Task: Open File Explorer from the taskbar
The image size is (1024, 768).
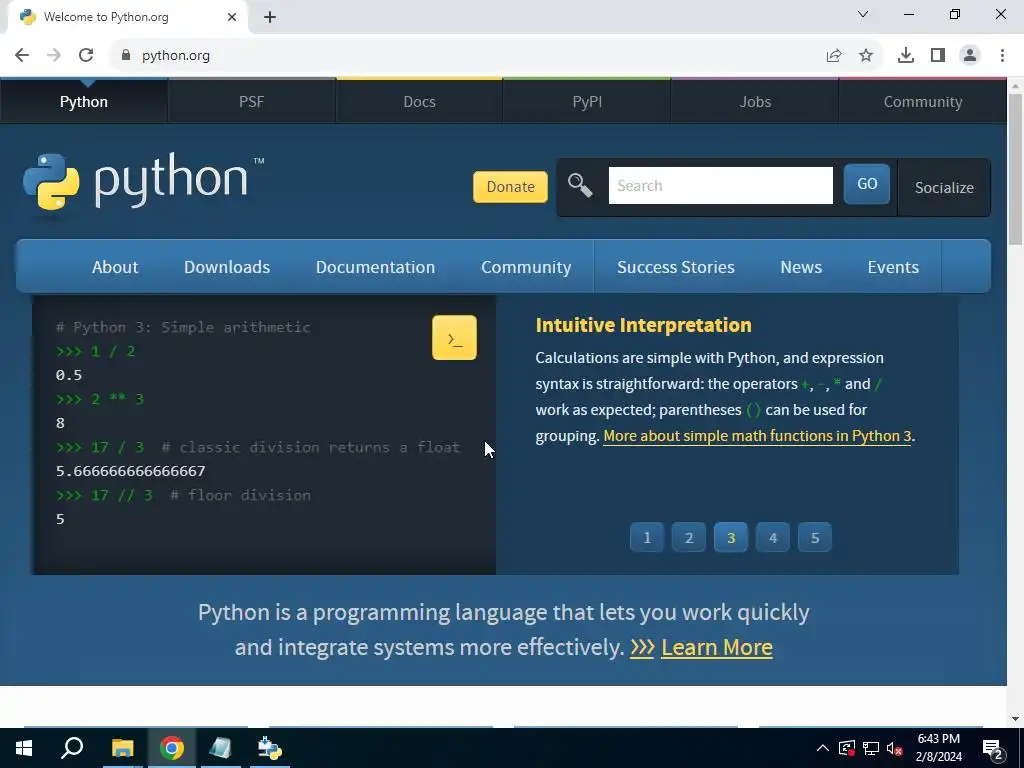Action: pyautogui.click(x=122, y=748)
